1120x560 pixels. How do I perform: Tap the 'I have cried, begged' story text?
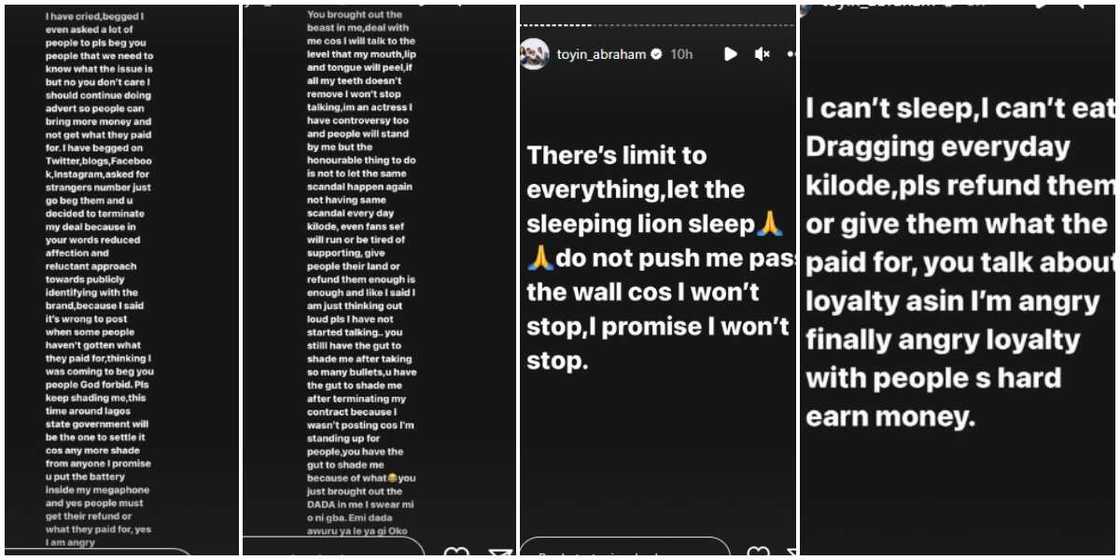tap(99, 275)
